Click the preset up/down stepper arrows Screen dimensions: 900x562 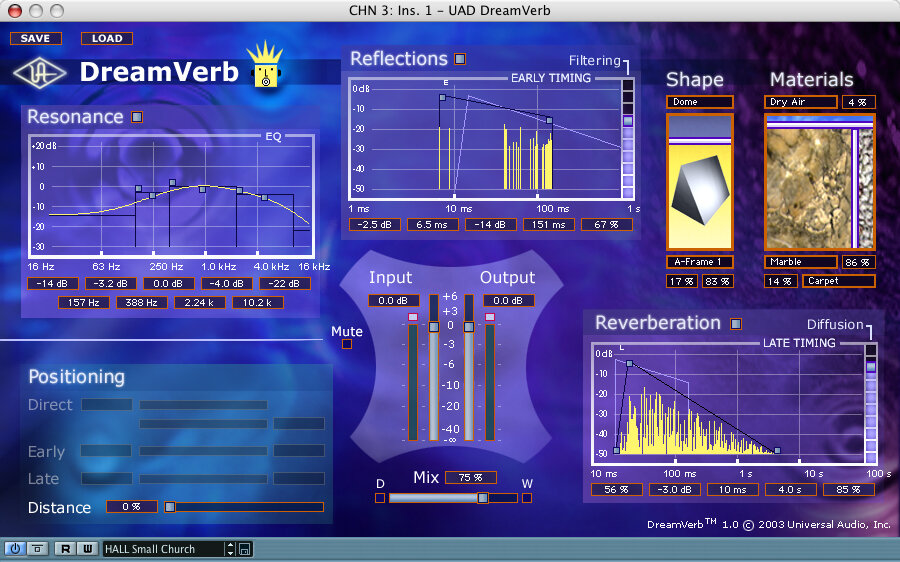tap(231, 549)
